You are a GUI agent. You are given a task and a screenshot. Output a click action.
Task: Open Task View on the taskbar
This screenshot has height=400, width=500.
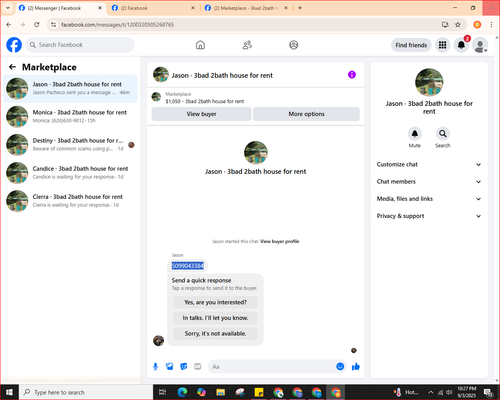click(163, 392)
